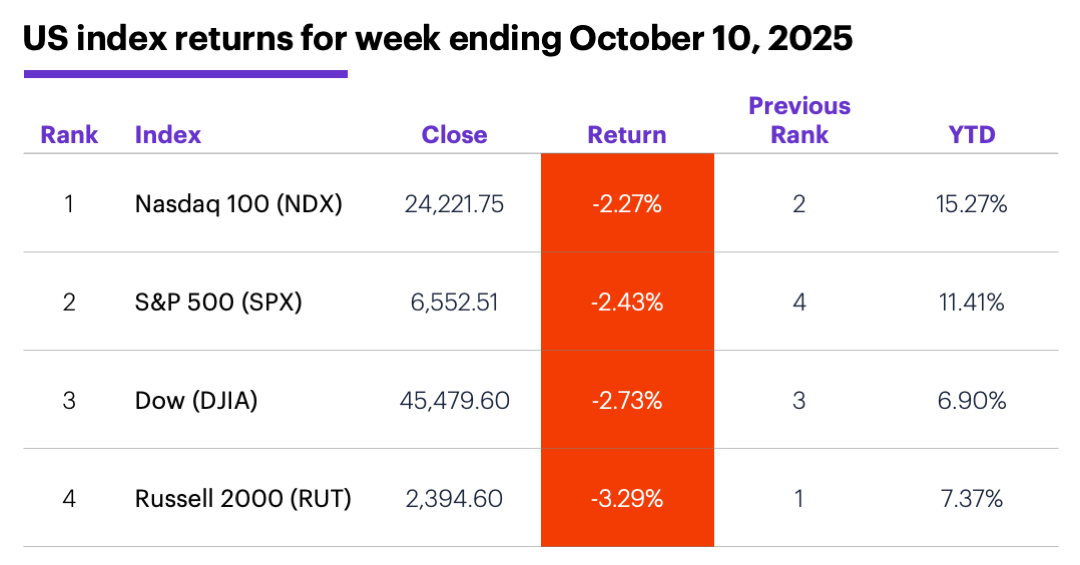Click the US index returns title
This screenshot has height=565, width=1080.
click(437, 38)
